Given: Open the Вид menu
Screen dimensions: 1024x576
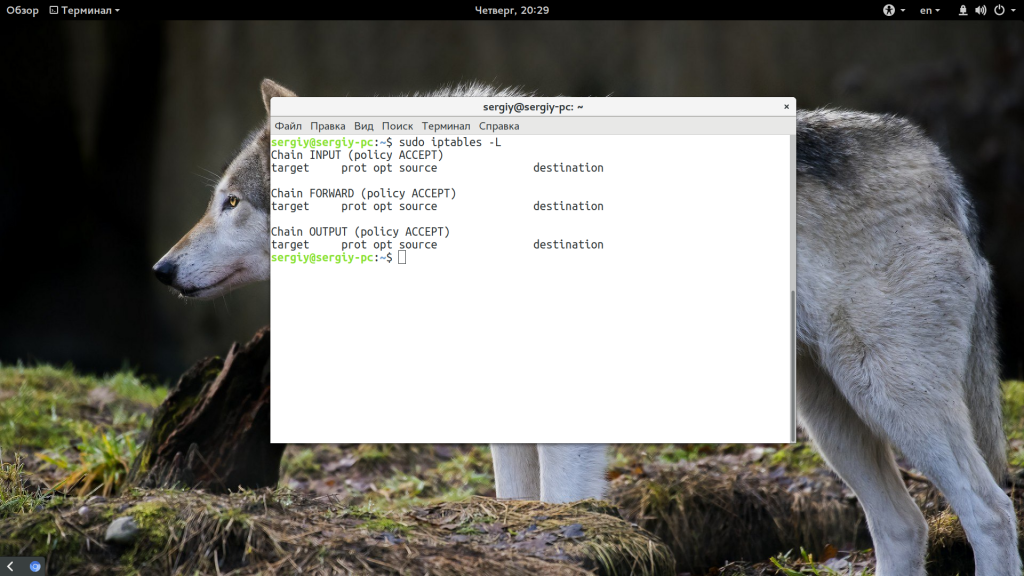Looking at the screenshot, I should point(363,126).
